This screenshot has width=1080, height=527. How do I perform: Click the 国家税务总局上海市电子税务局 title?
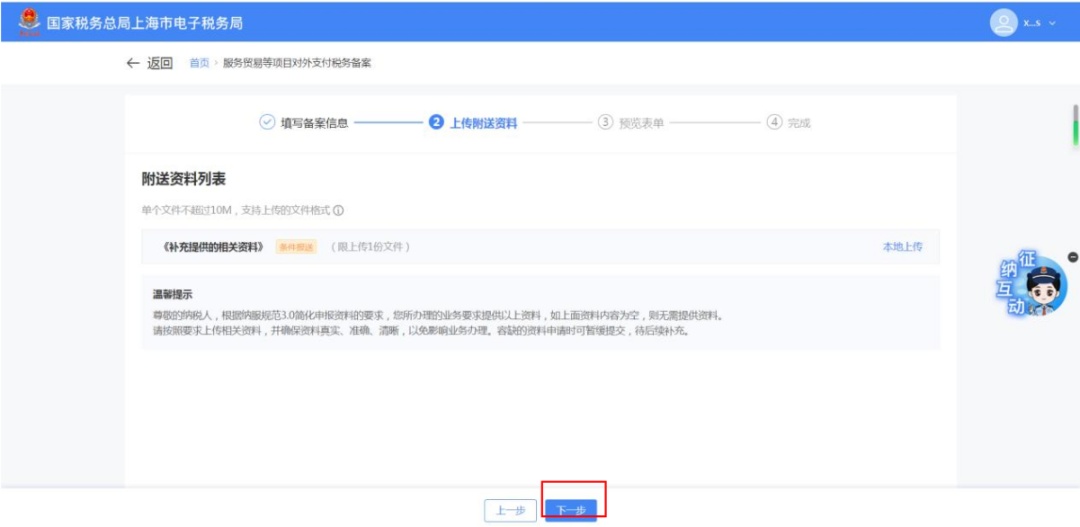click(x=144, y=23)
